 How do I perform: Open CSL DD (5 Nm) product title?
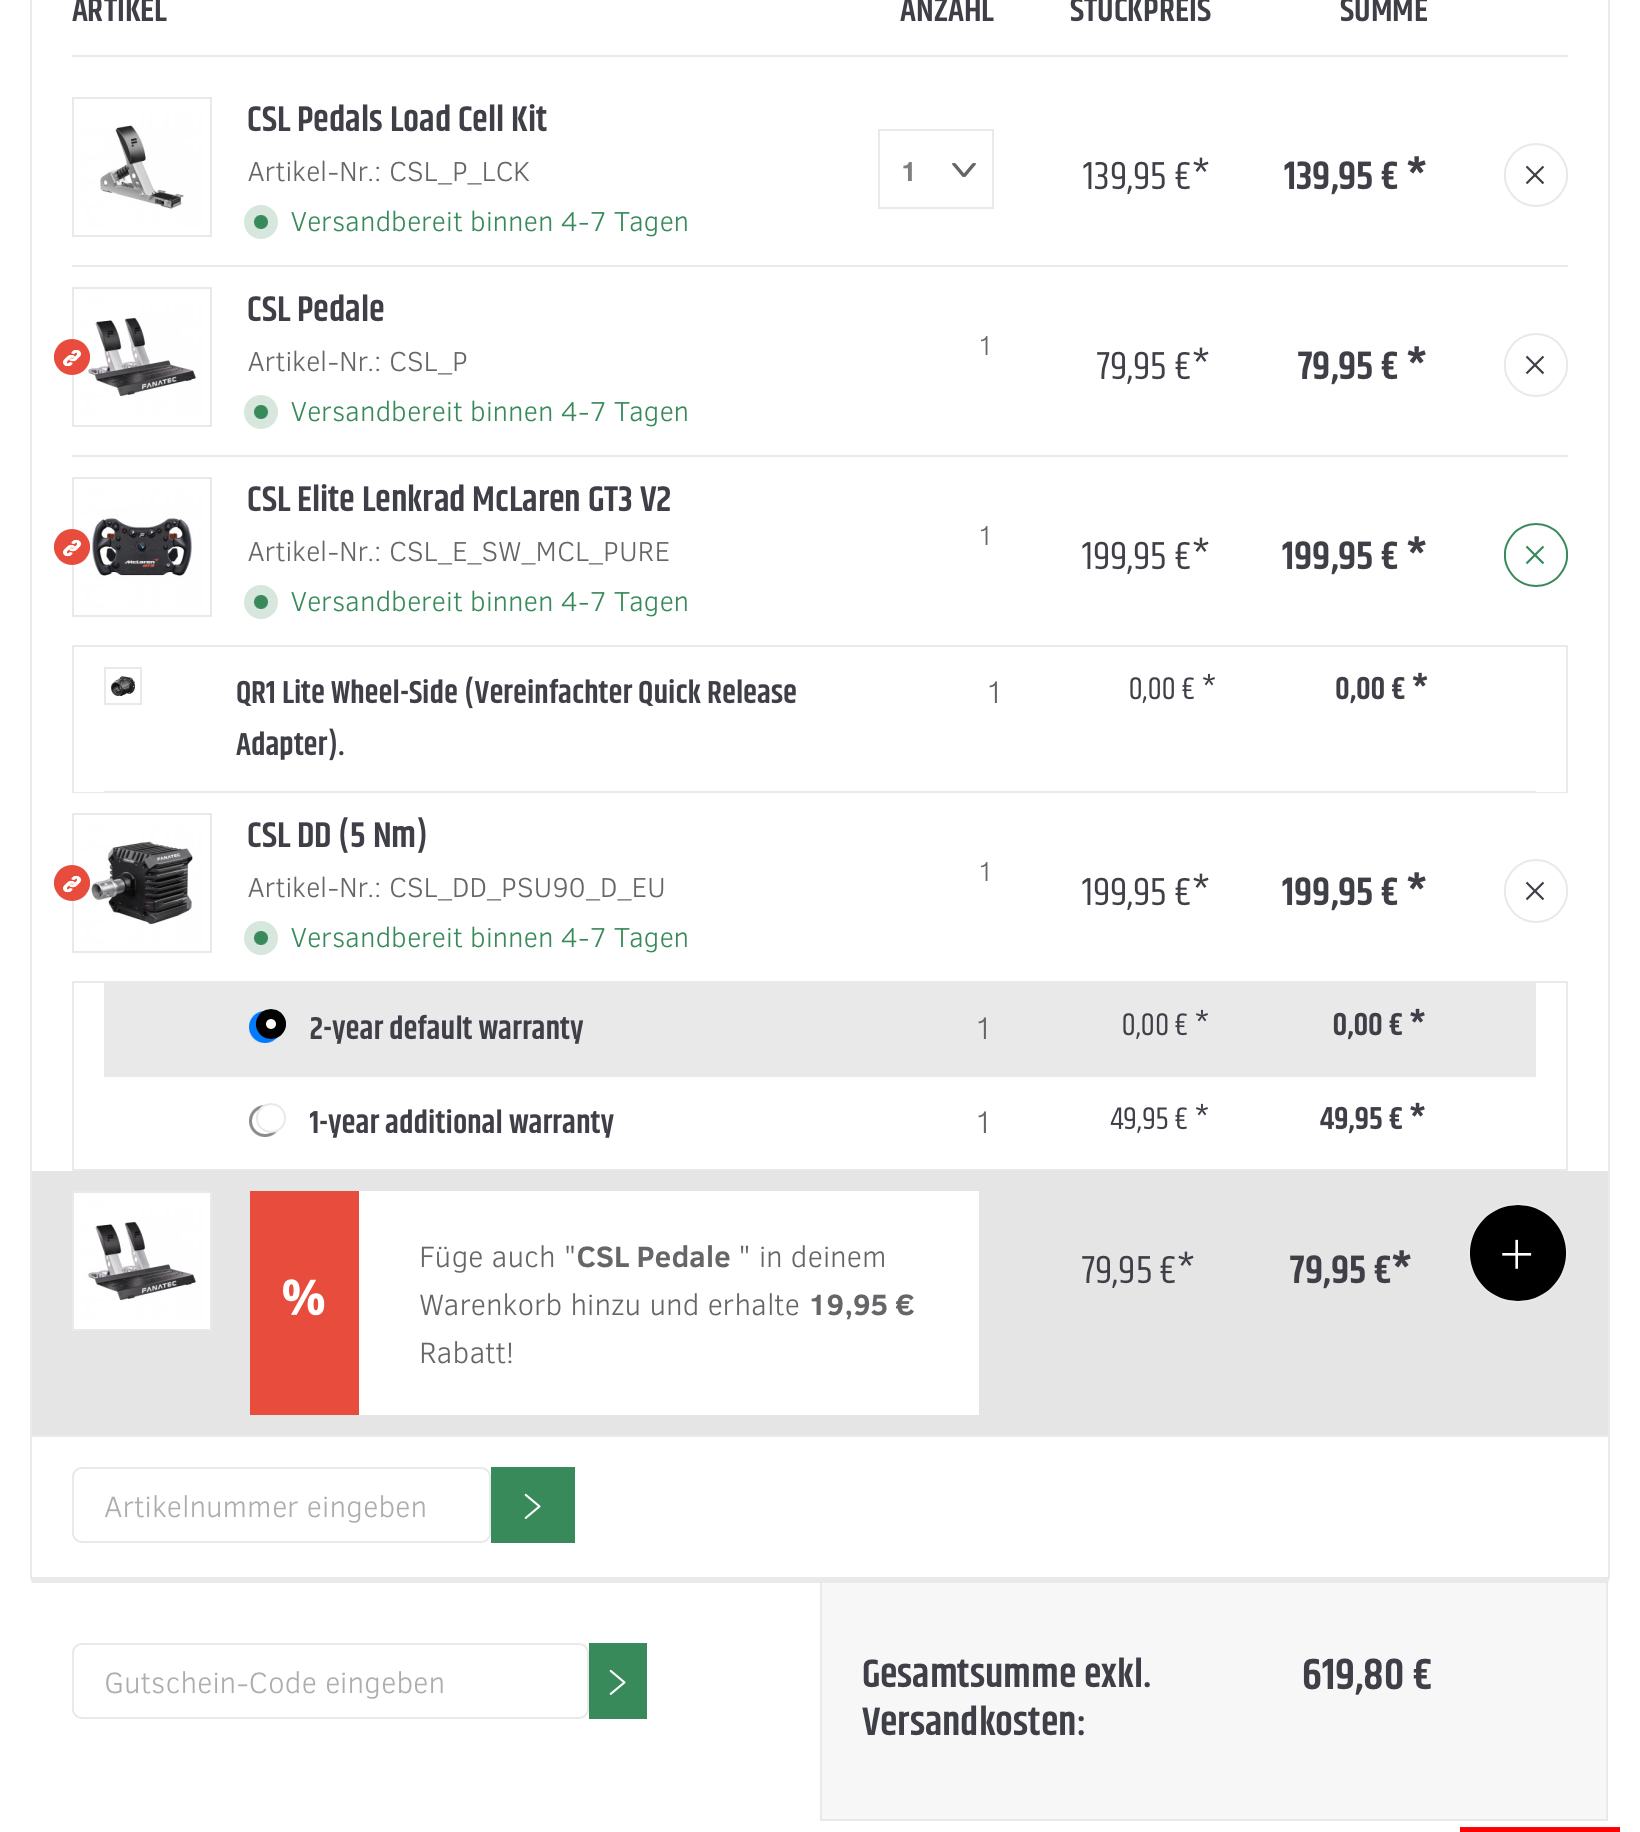337,835
